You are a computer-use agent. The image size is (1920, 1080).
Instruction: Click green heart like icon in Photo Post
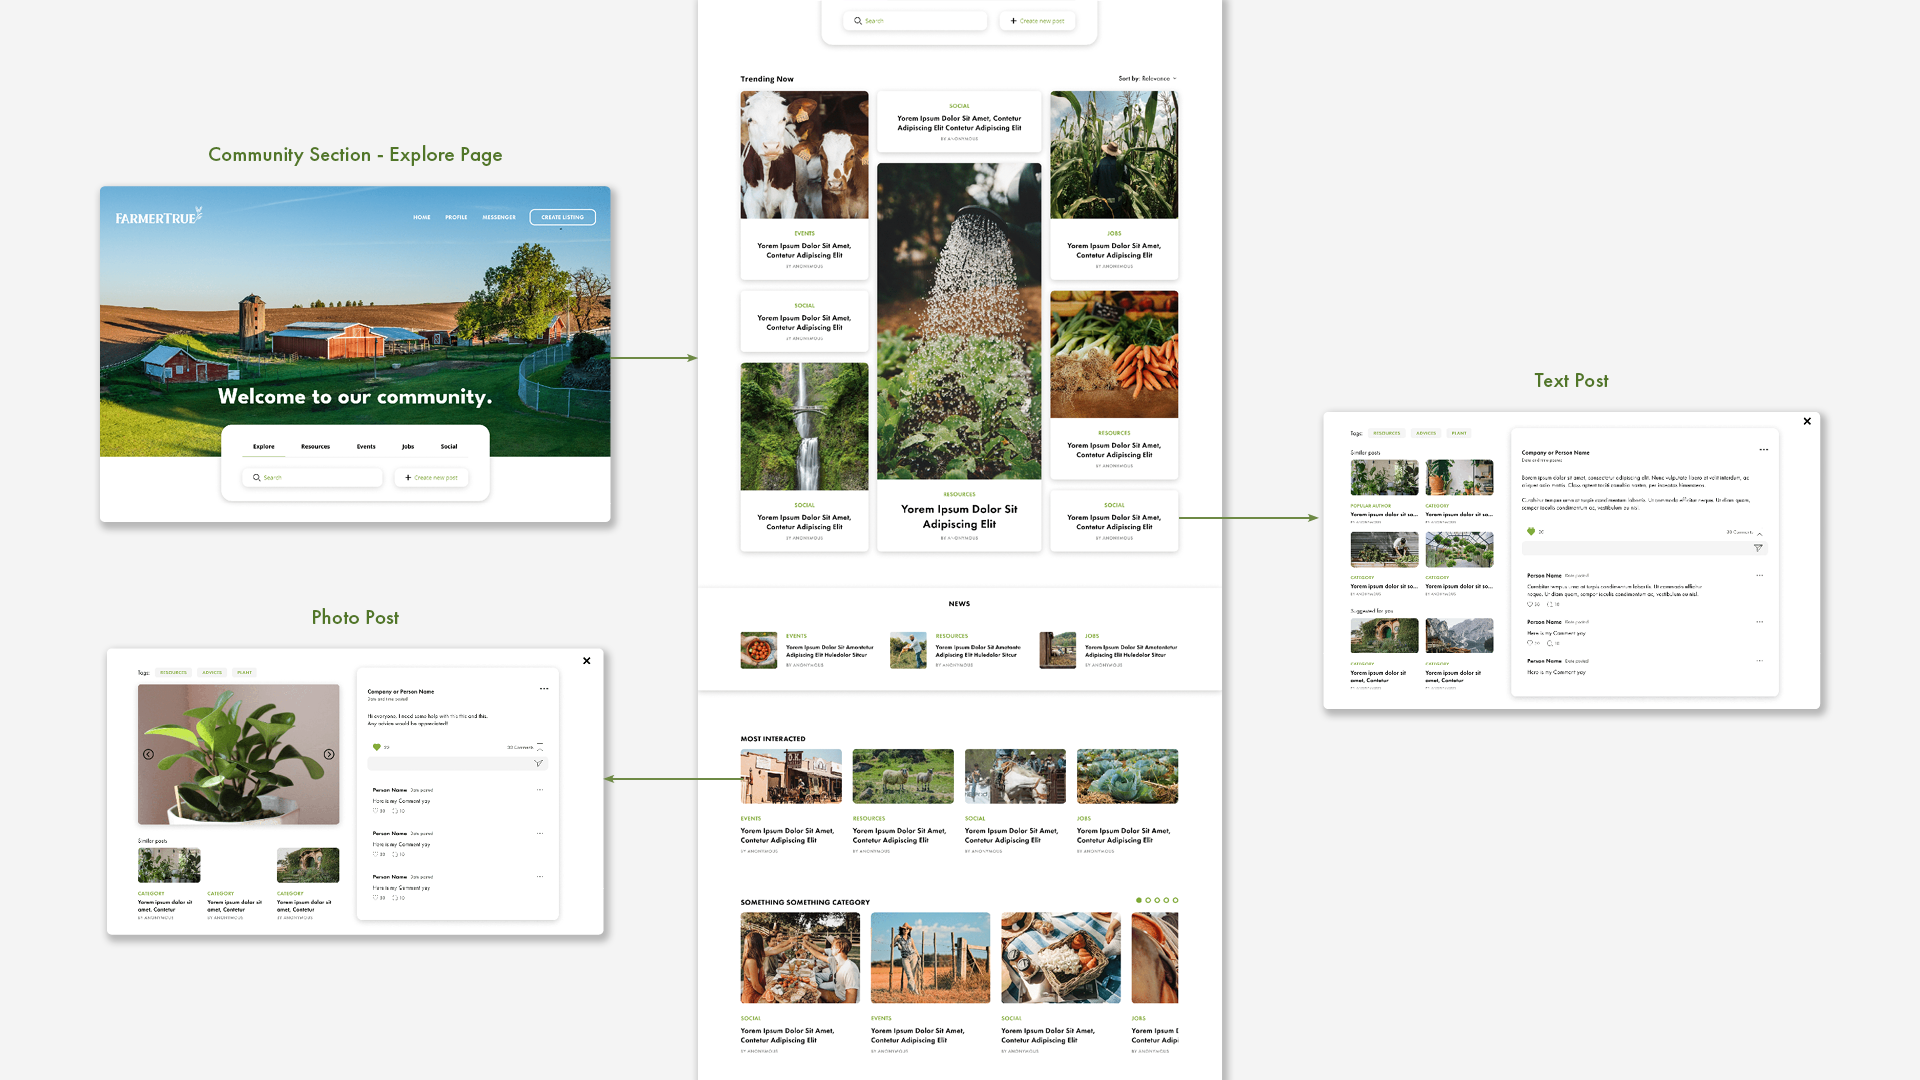(377, 747)
